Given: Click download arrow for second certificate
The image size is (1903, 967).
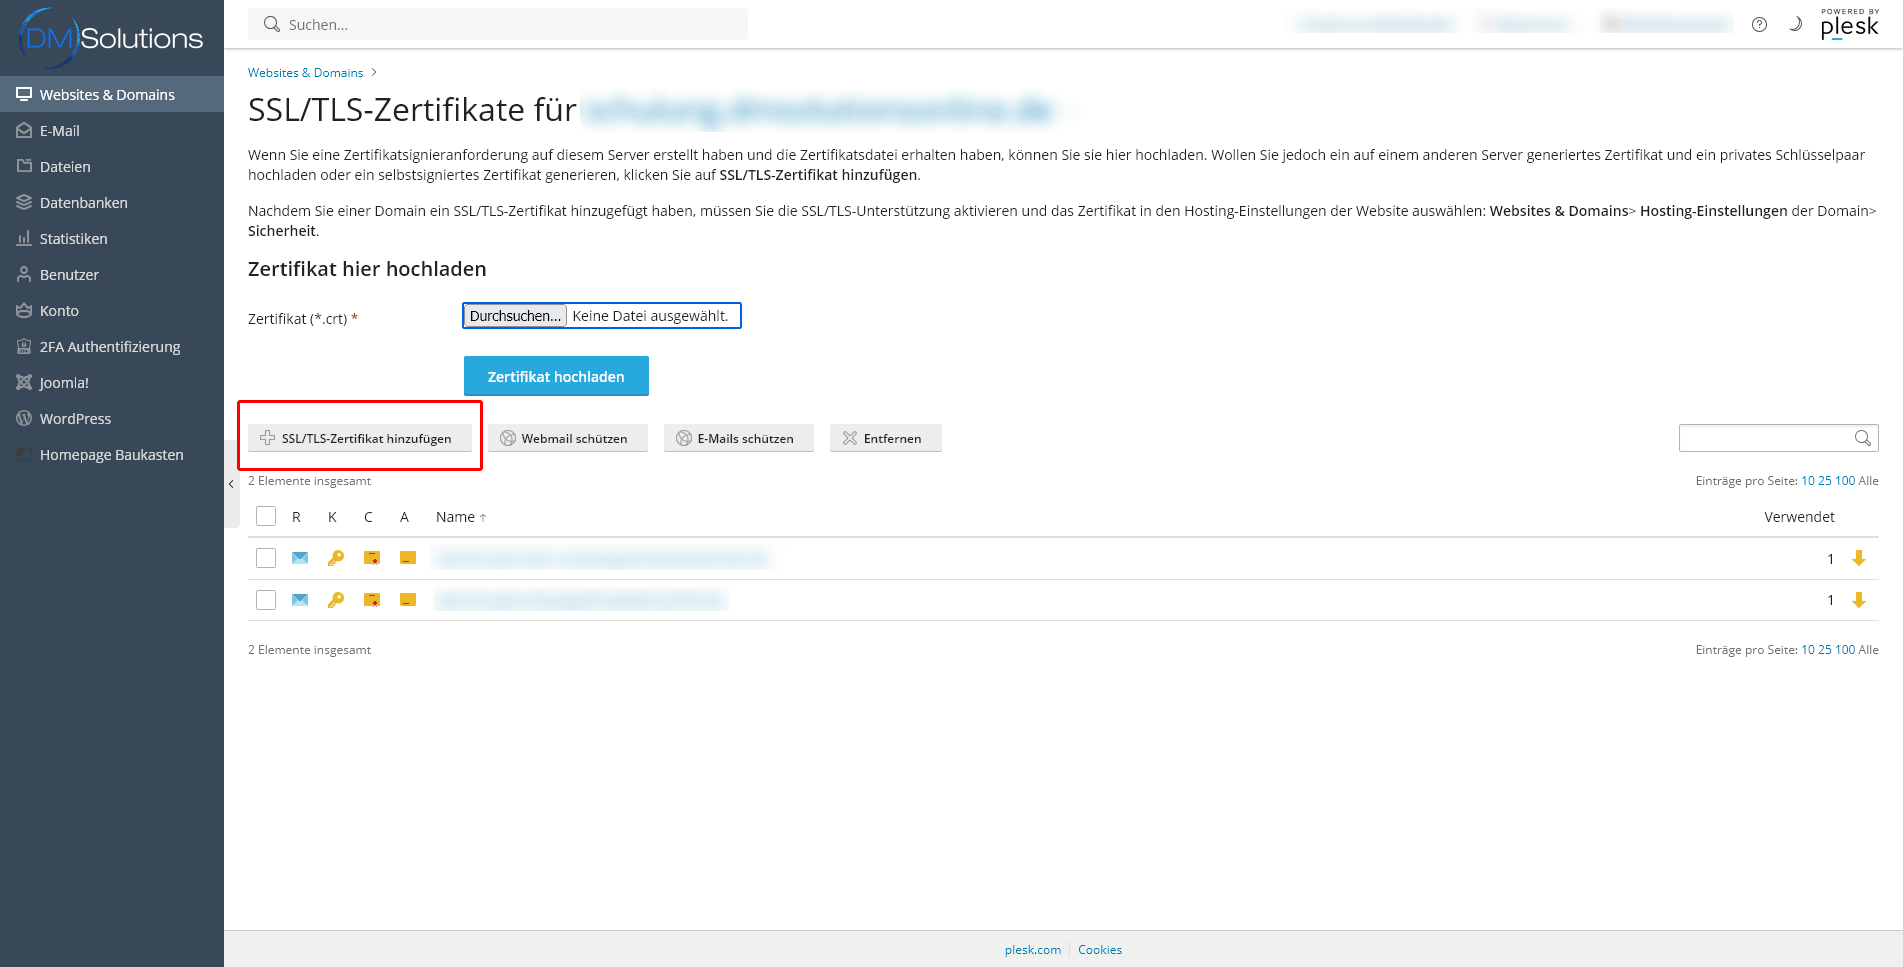Looking at the screenshot, I should coord(1859,600).
